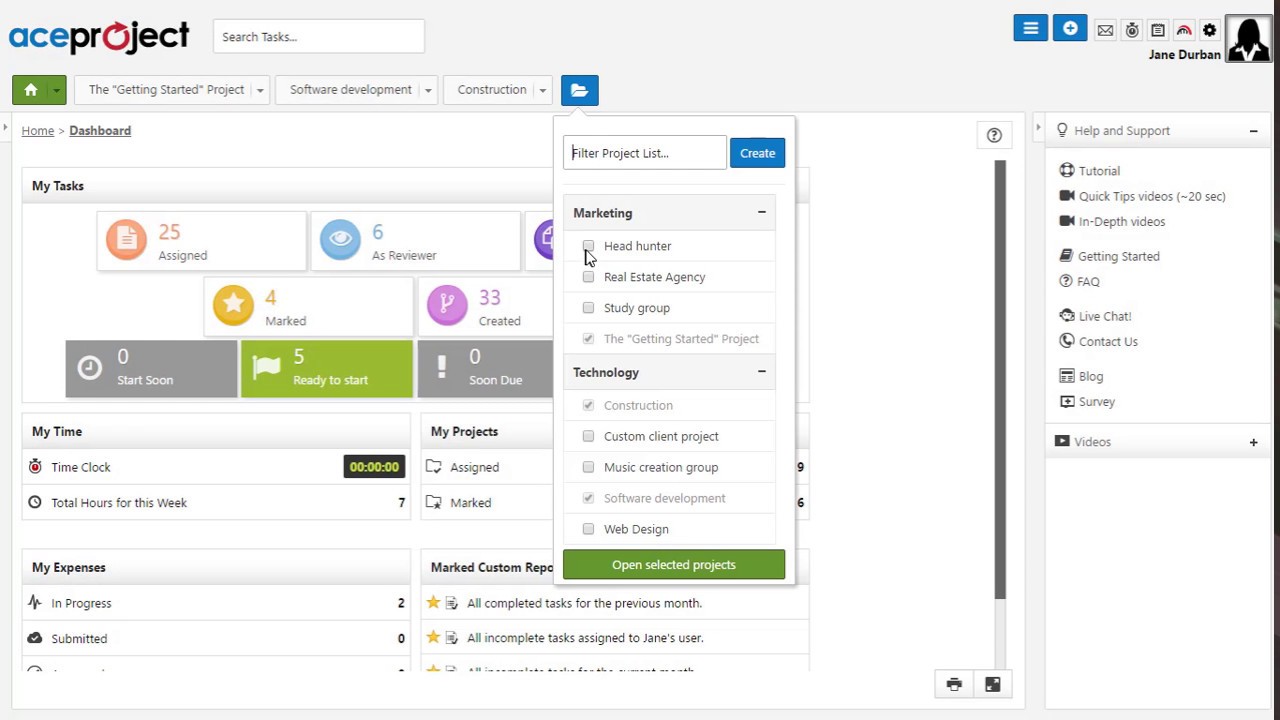Click the blue eye As Reviewer icon
Image resolution: width=1280 pixels, height=720 pixels.
click(340, 240)
